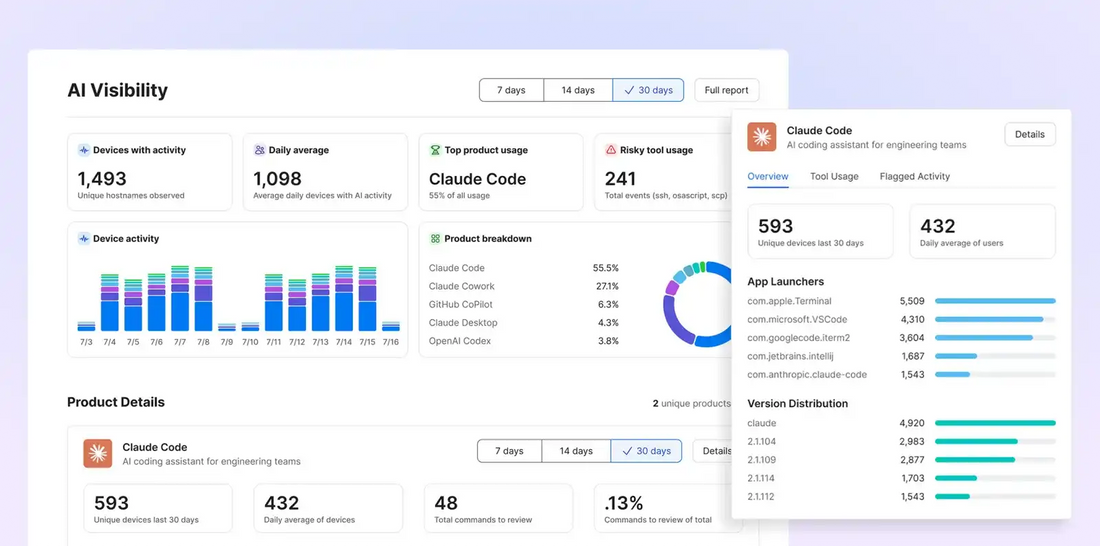Select the 14 days range at top

578,90
